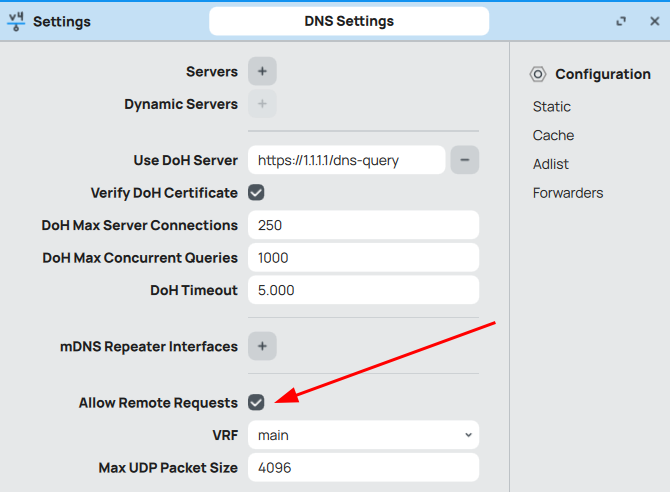Viewport: 670px width, 492px height.
Task: Open the Forwarders section
Action: 568,193
